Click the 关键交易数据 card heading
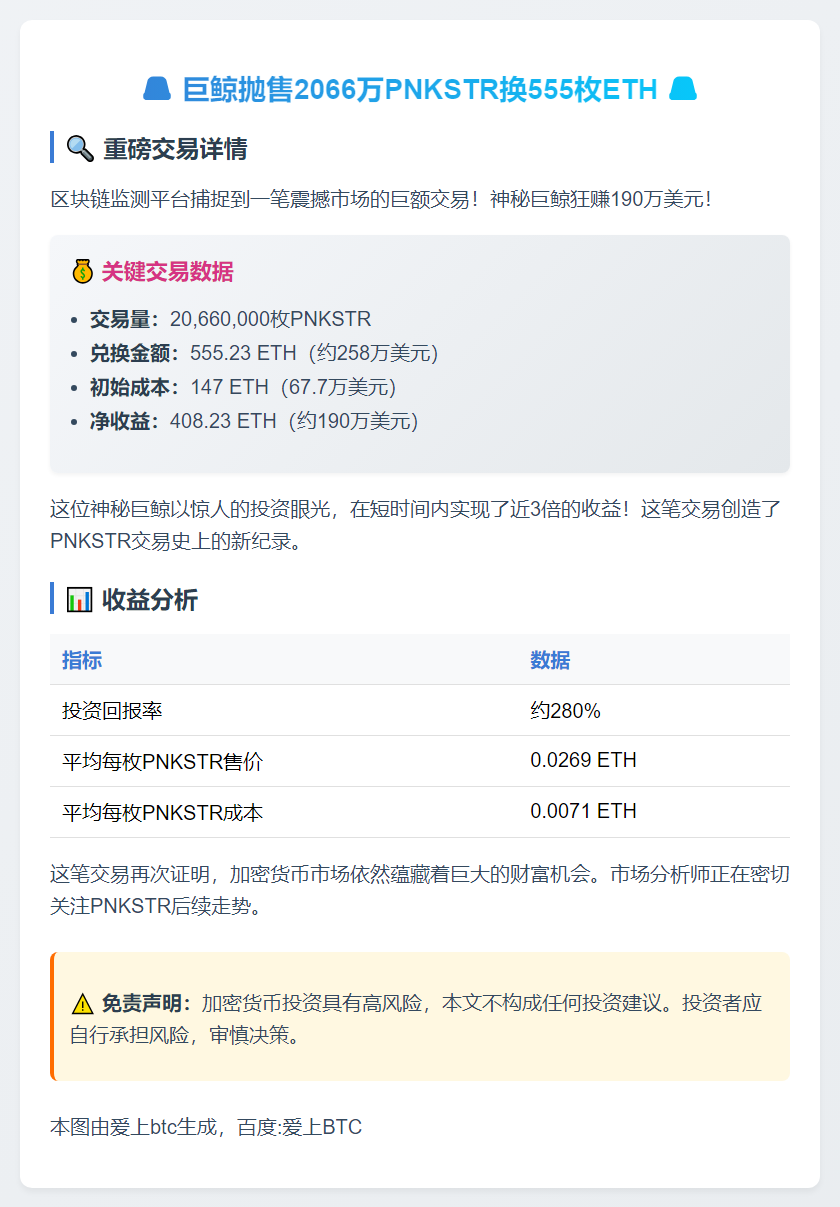840x1207 pixels. click(x=168, y=271)
